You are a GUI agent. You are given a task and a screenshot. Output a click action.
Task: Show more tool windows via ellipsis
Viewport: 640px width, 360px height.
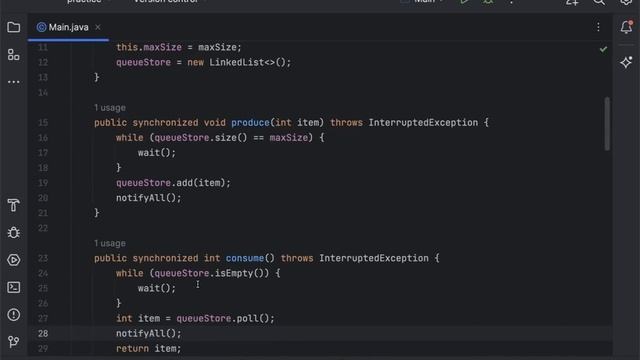point(13,82)
